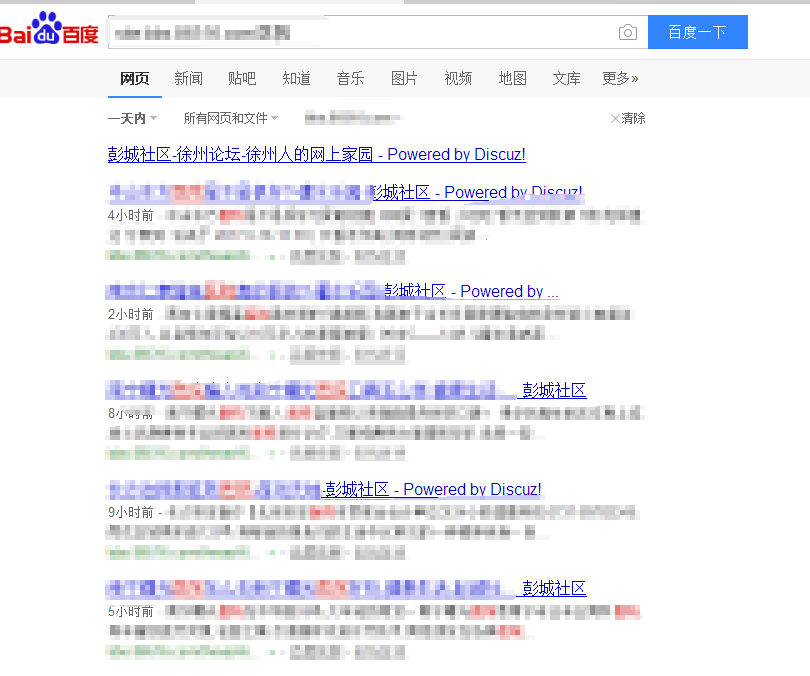This screenshot has height=676, width=810.
Task: Open the 文库 tab
Action: (566, 78)
